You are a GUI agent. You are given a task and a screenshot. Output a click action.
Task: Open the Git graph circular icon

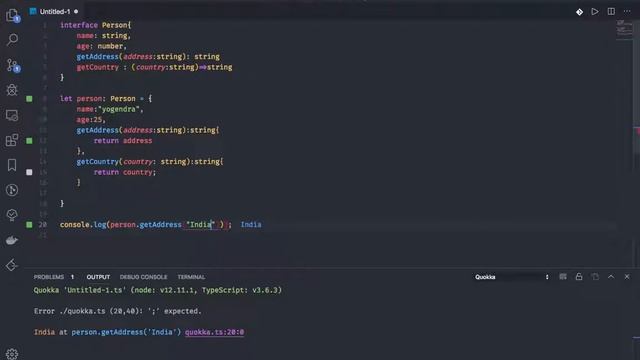12,190
